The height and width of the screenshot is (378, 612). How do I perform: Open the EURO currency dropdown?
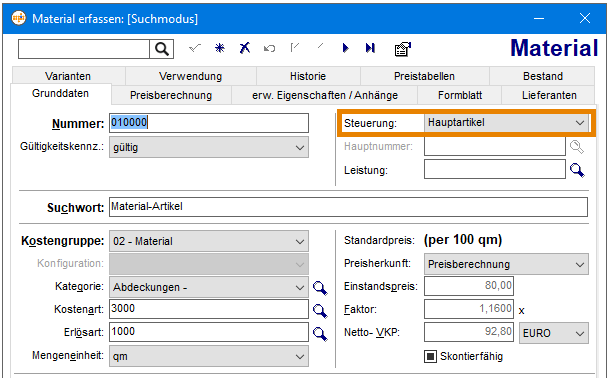click(x=553, y=333)
